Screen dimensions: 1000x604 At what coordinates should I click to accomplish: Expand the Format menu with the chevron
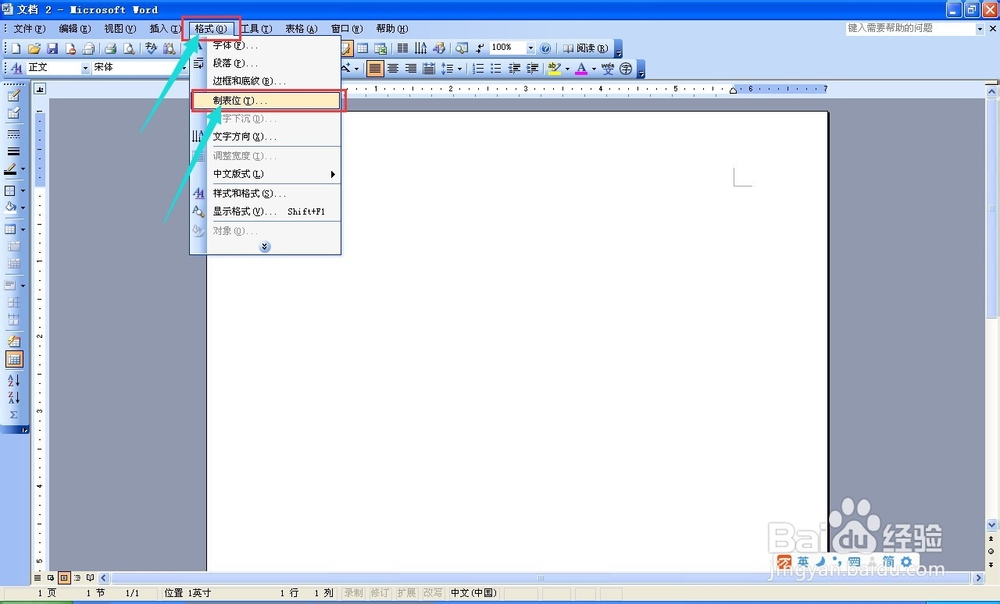click(265, 247)
